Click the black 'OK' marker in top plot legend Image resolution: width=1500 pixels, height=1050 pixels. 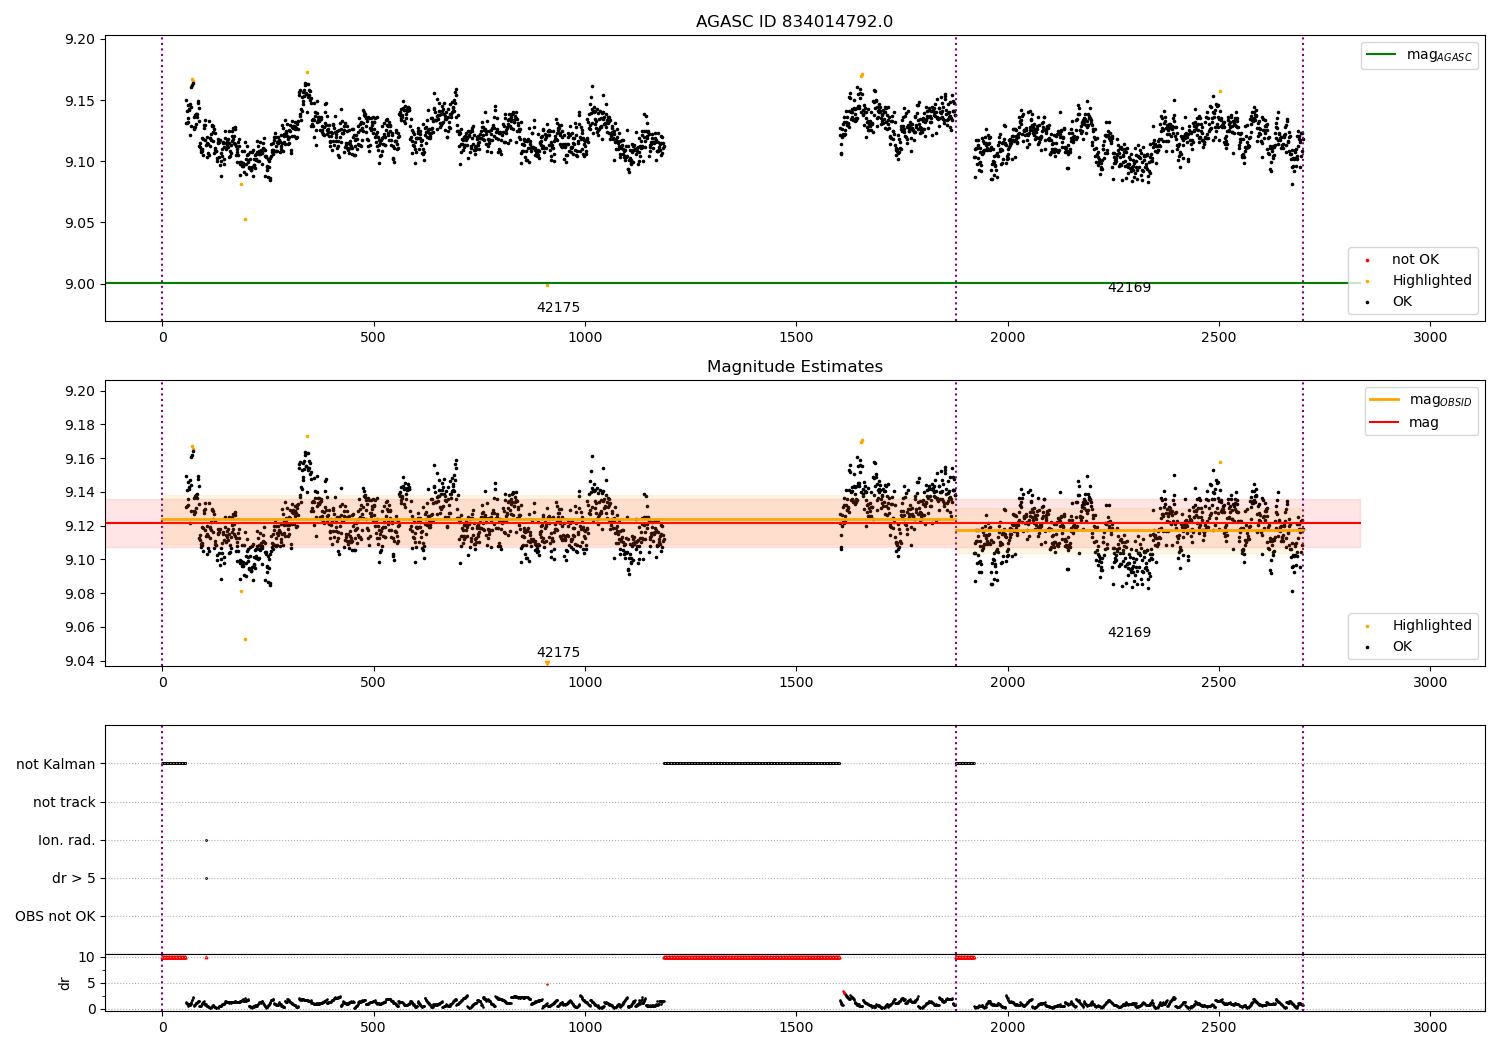click(1367, 302)
